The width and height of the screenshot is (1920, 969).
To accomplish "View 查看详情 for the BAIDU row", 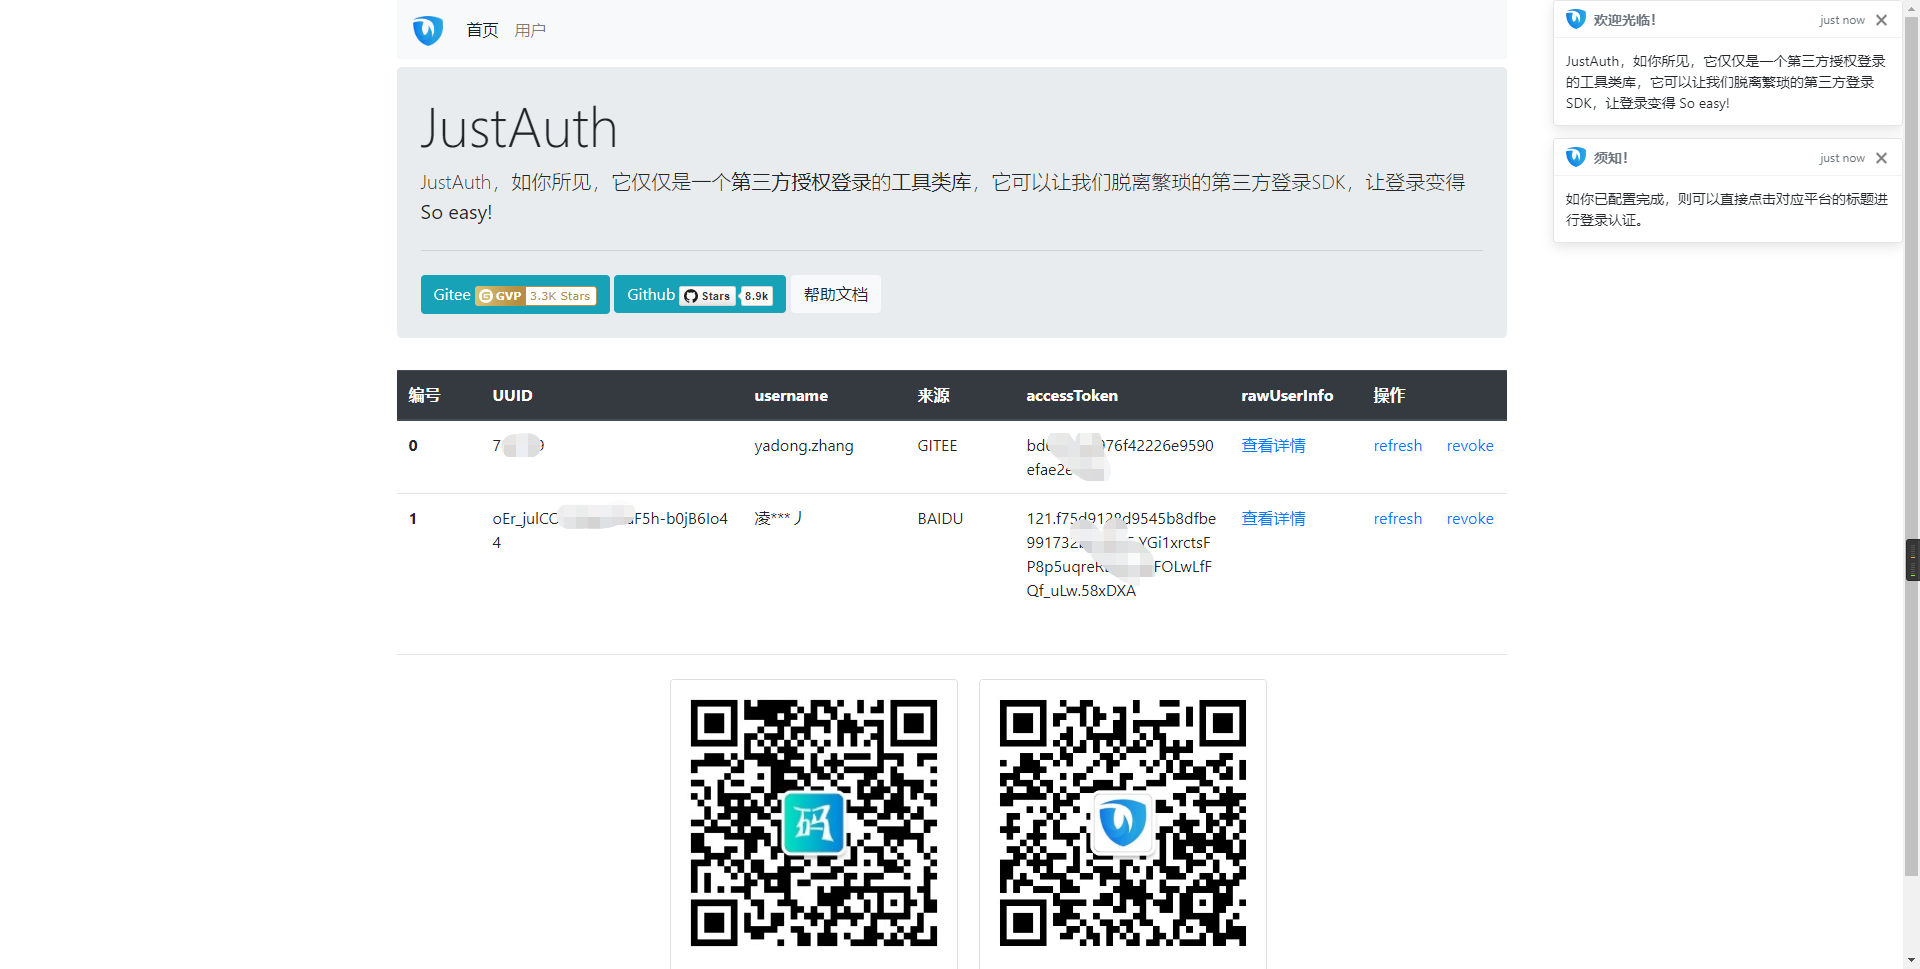I will (1273, 518).
